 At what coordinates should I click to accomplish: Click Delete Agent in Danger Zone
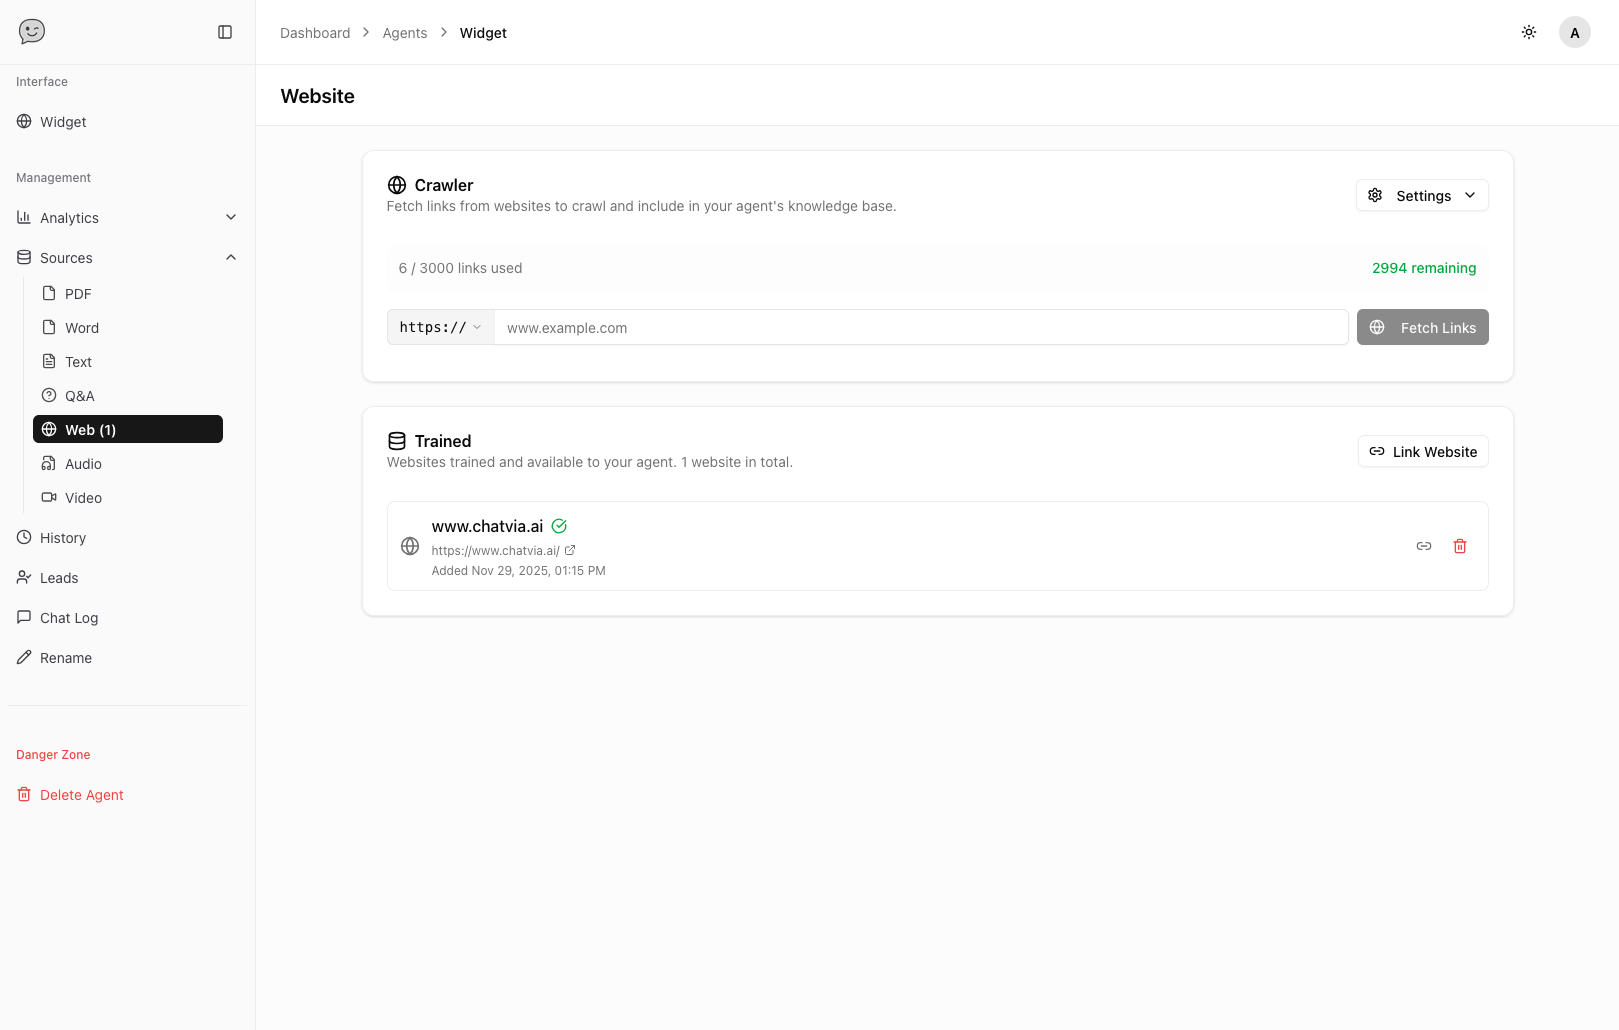click(81, 795)
